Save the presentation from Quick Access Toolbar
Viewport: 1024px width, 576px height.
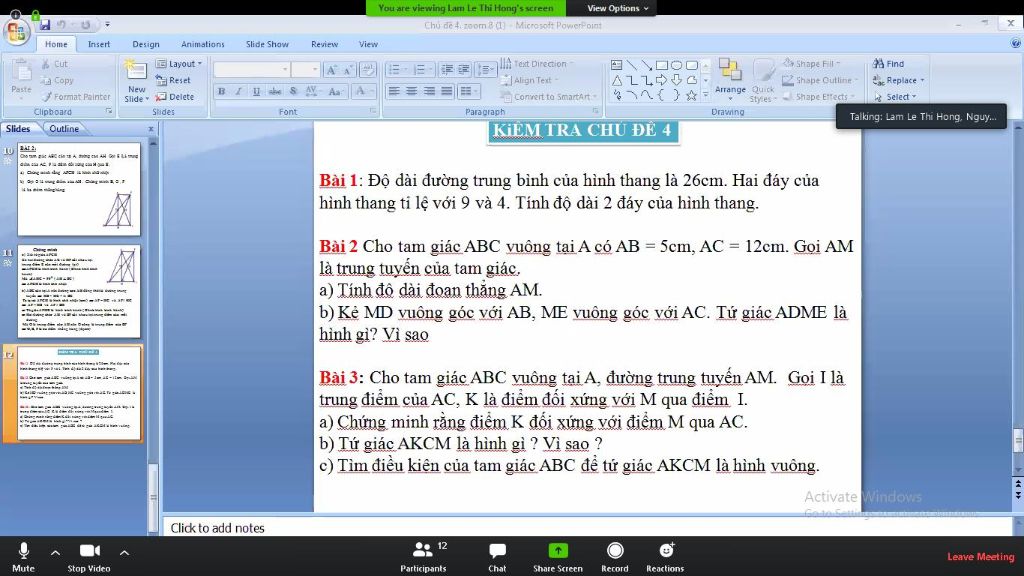click(x=44, y=25)
